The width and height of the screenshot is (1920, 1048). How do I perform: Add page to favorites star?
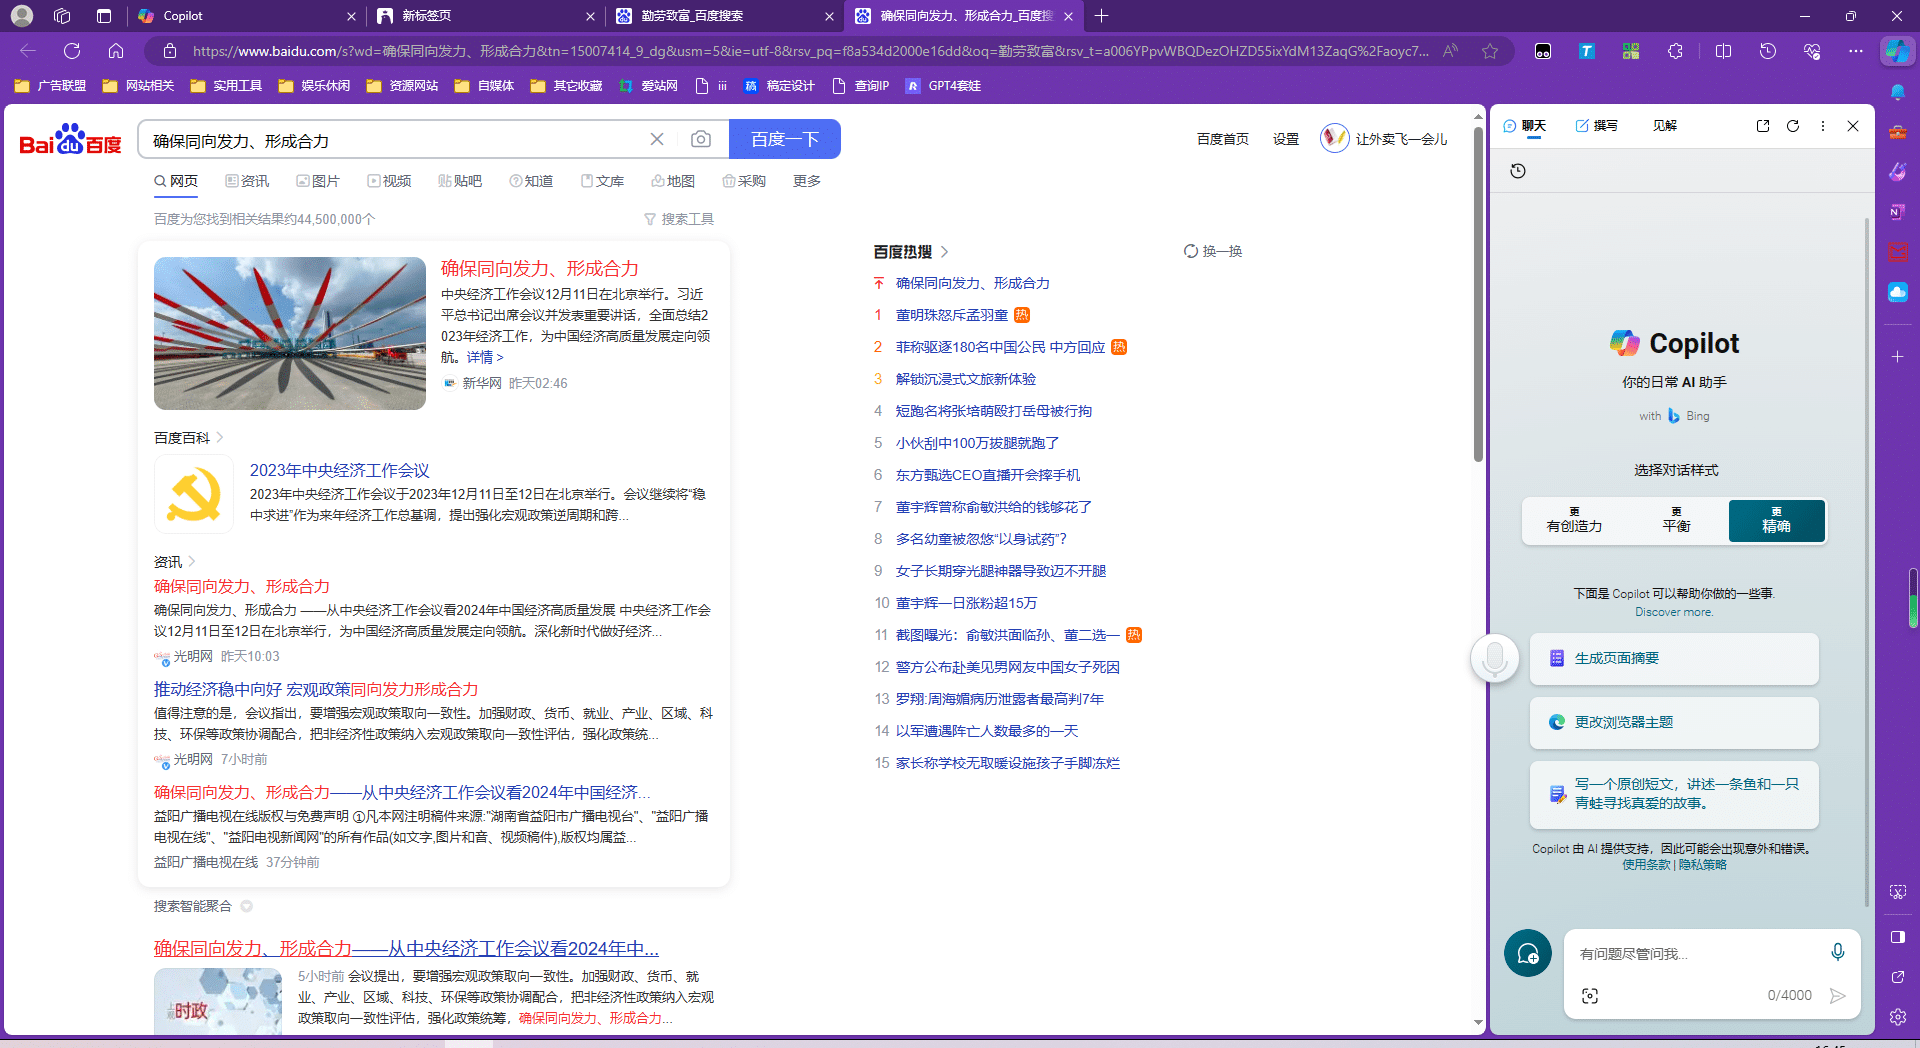pyautogui.click(x=1490, y=51)
